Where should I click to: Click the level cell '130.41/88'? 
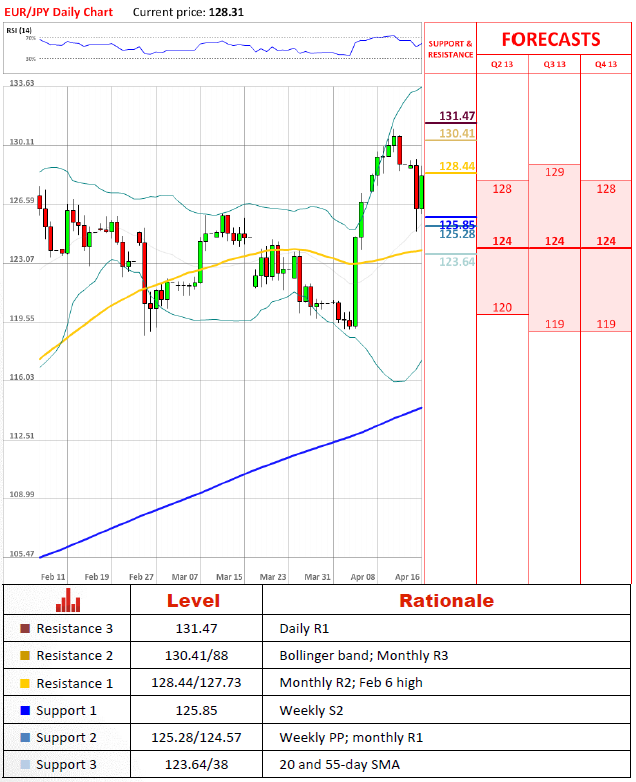click(197, 655)
